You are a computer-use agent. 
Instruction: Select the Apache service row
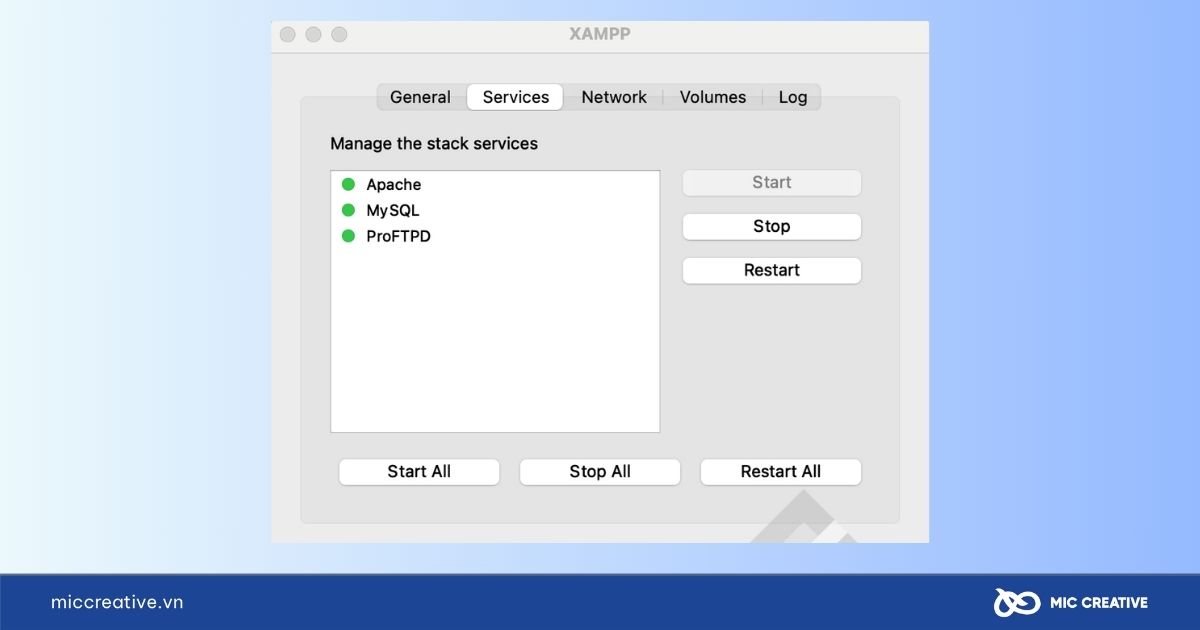tap(495, 185)
